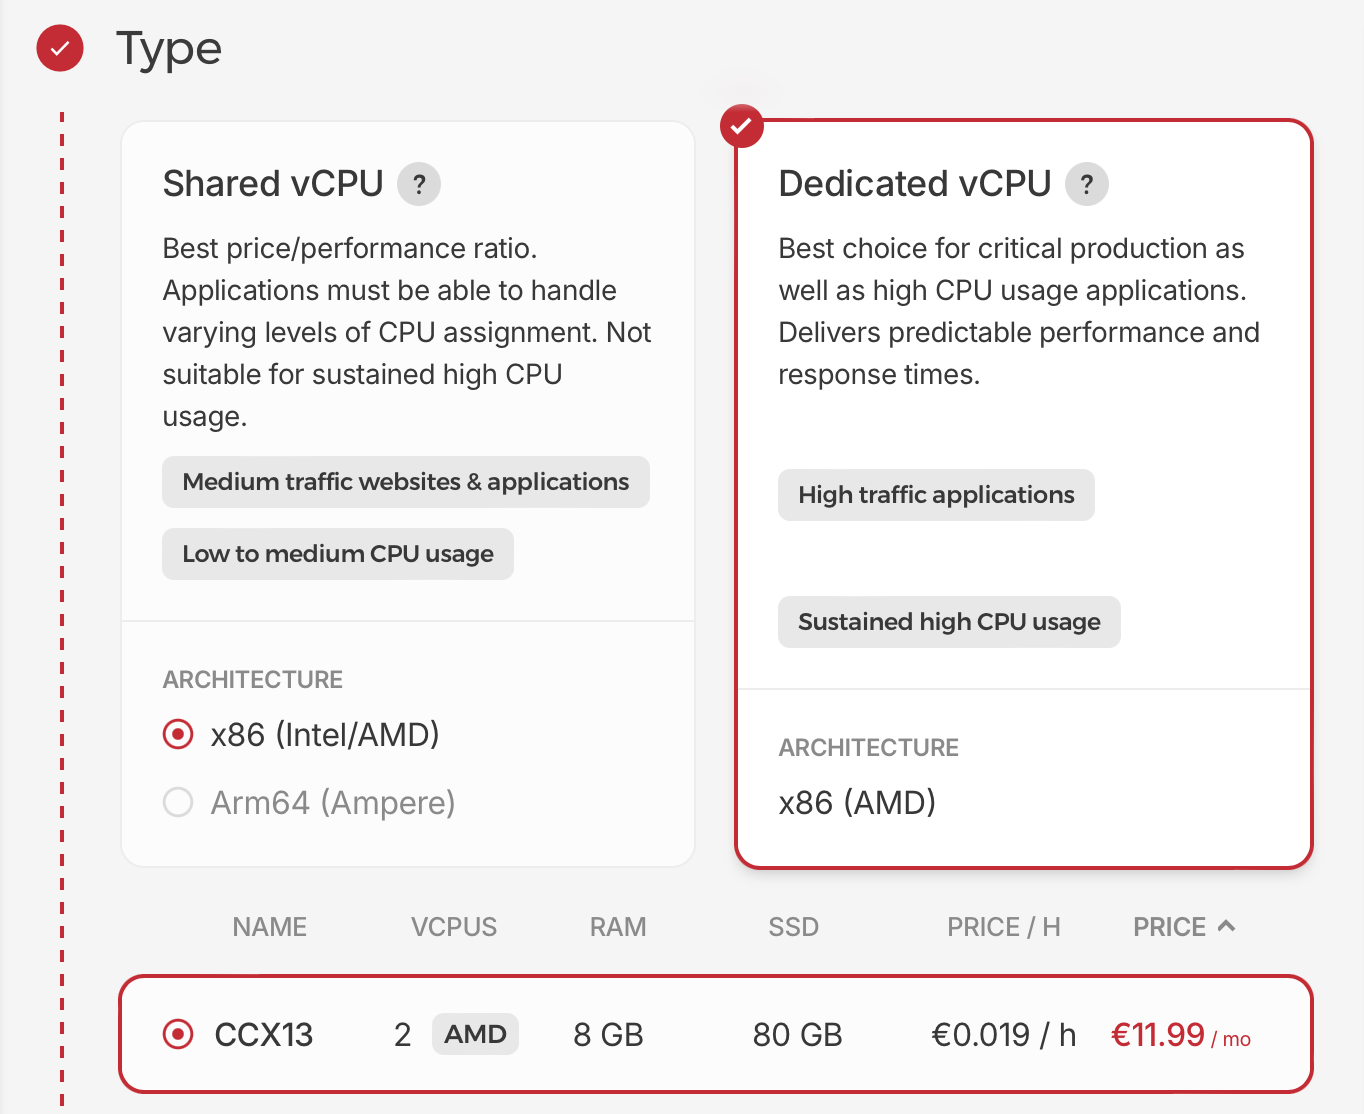Toggle the sort arrow next to PRICE
1364x1114 pixels.
tap(1227, 926)
